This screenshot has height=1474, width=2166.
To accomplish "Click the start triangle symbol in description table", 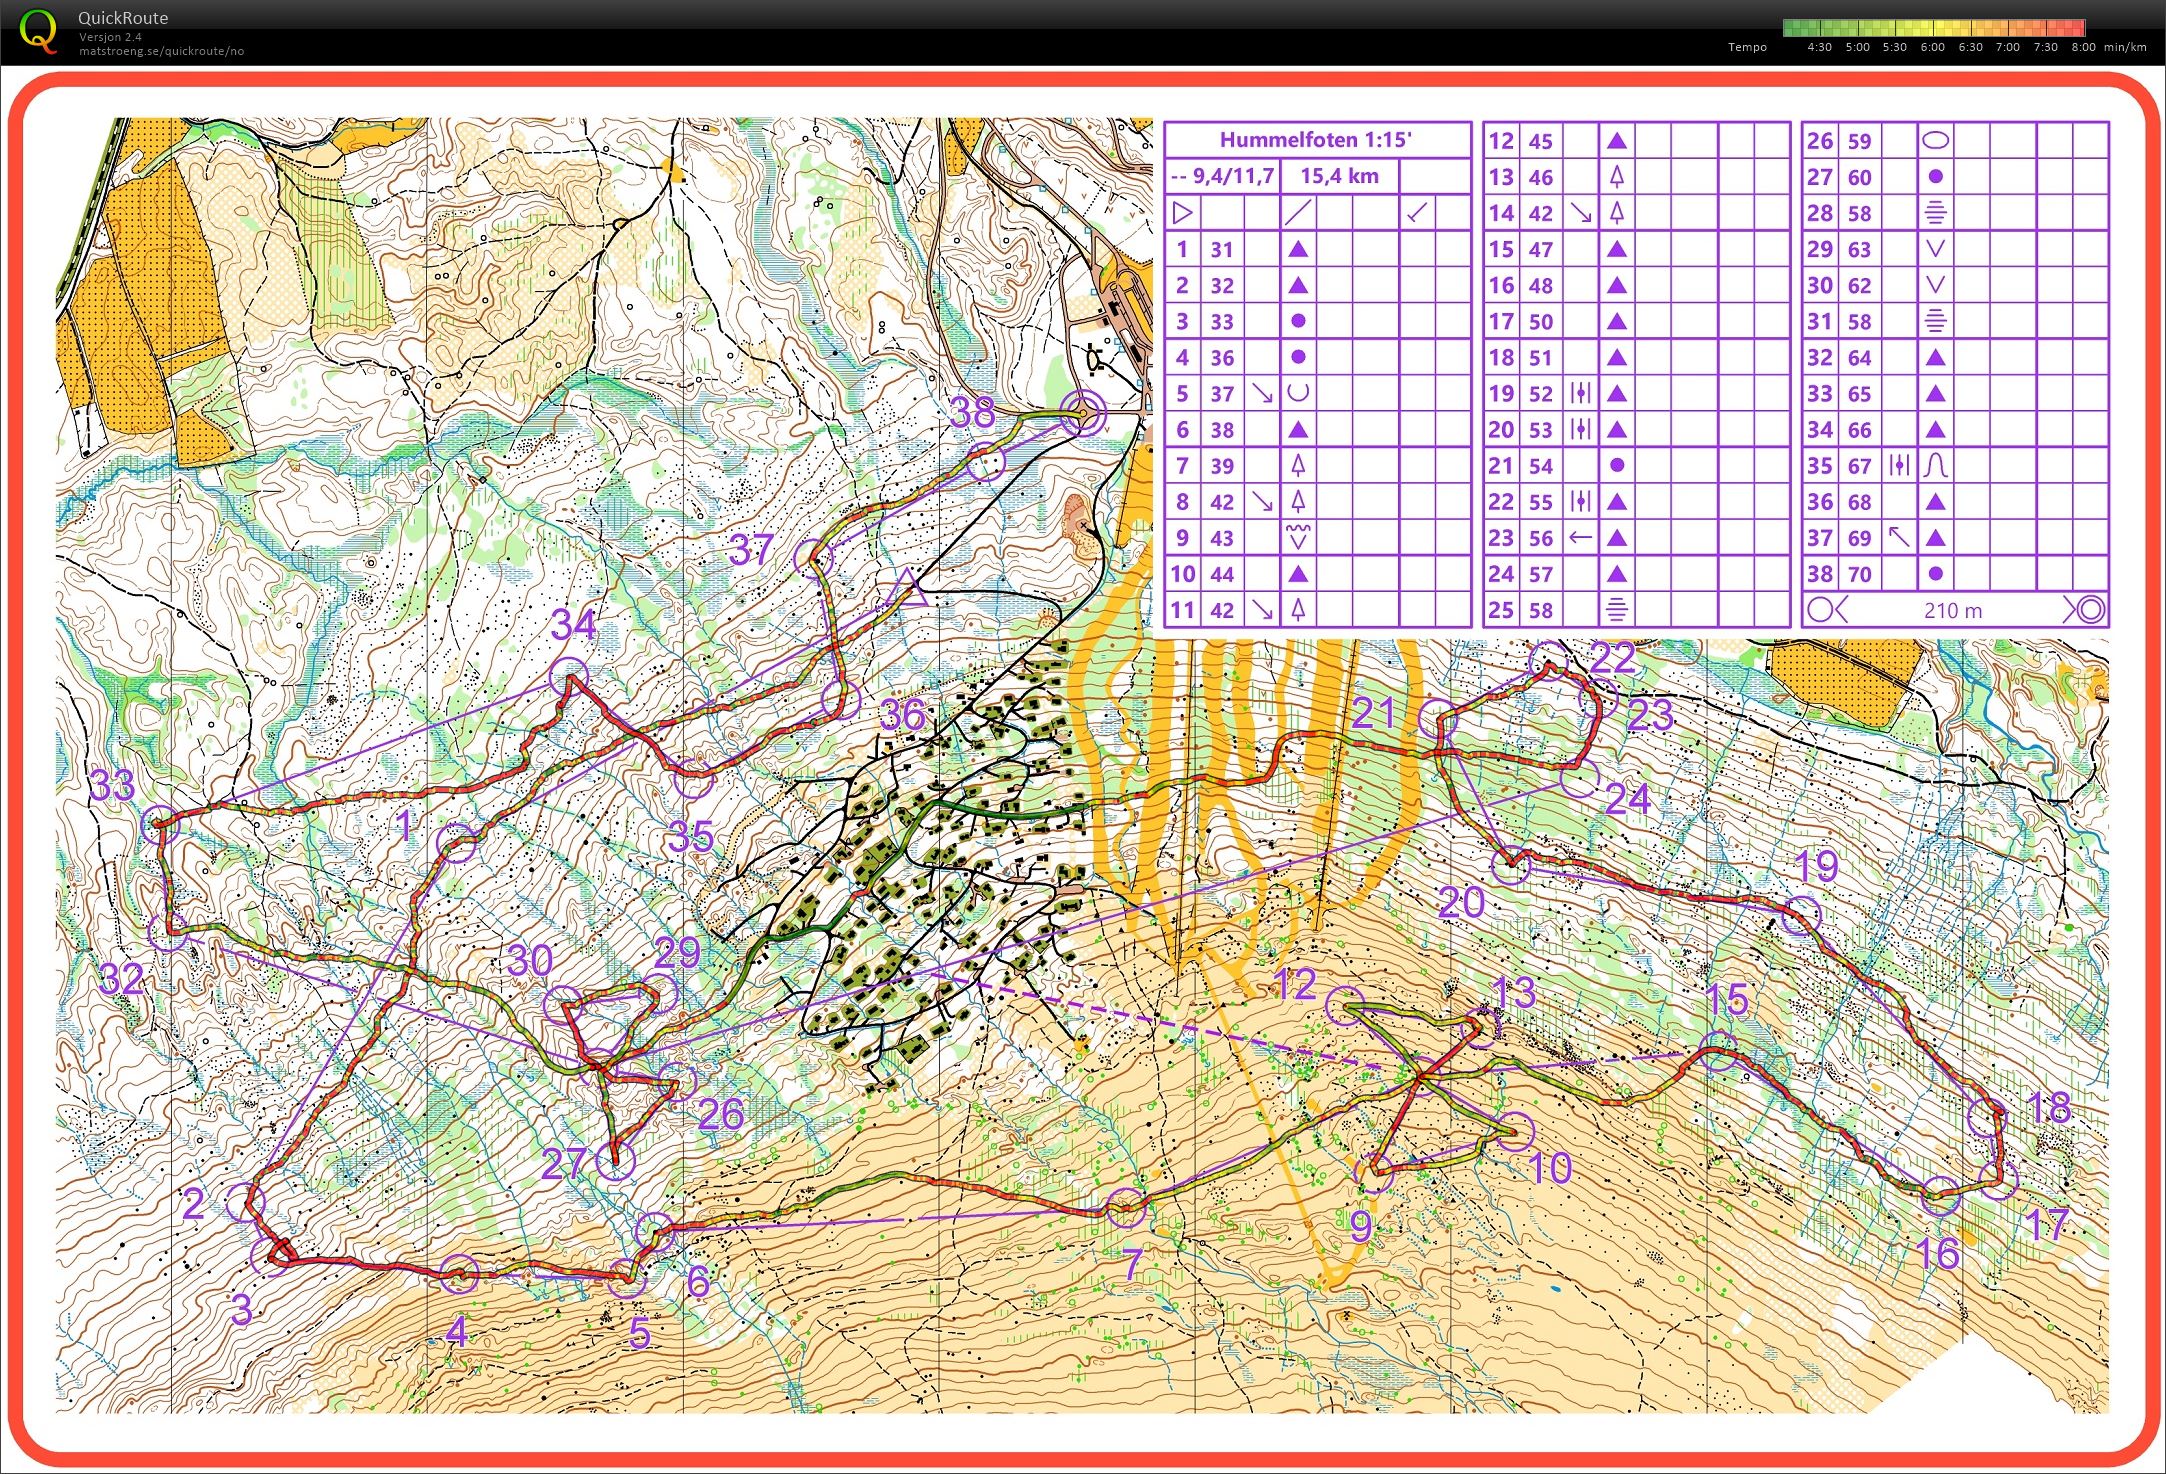I will [x=1183, y=212].
